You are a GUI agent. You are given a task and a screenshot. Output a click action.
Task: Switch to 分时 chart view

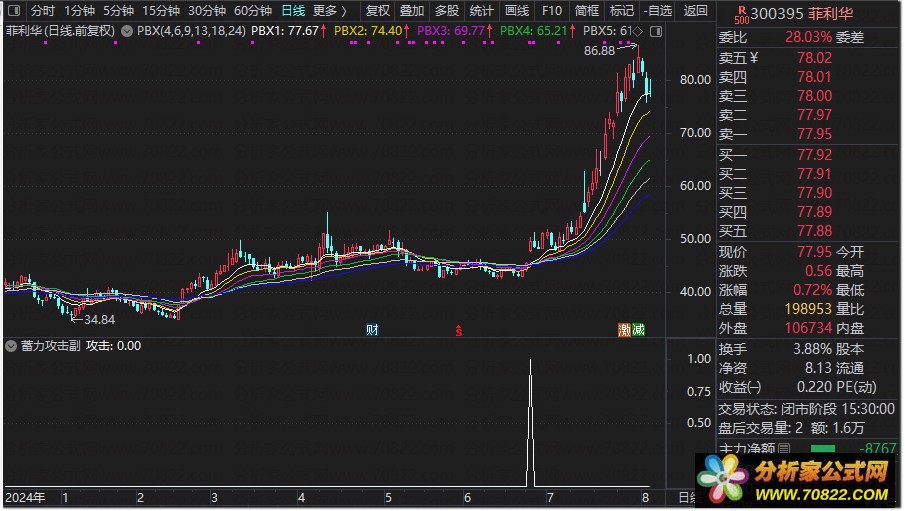point(42,10)
